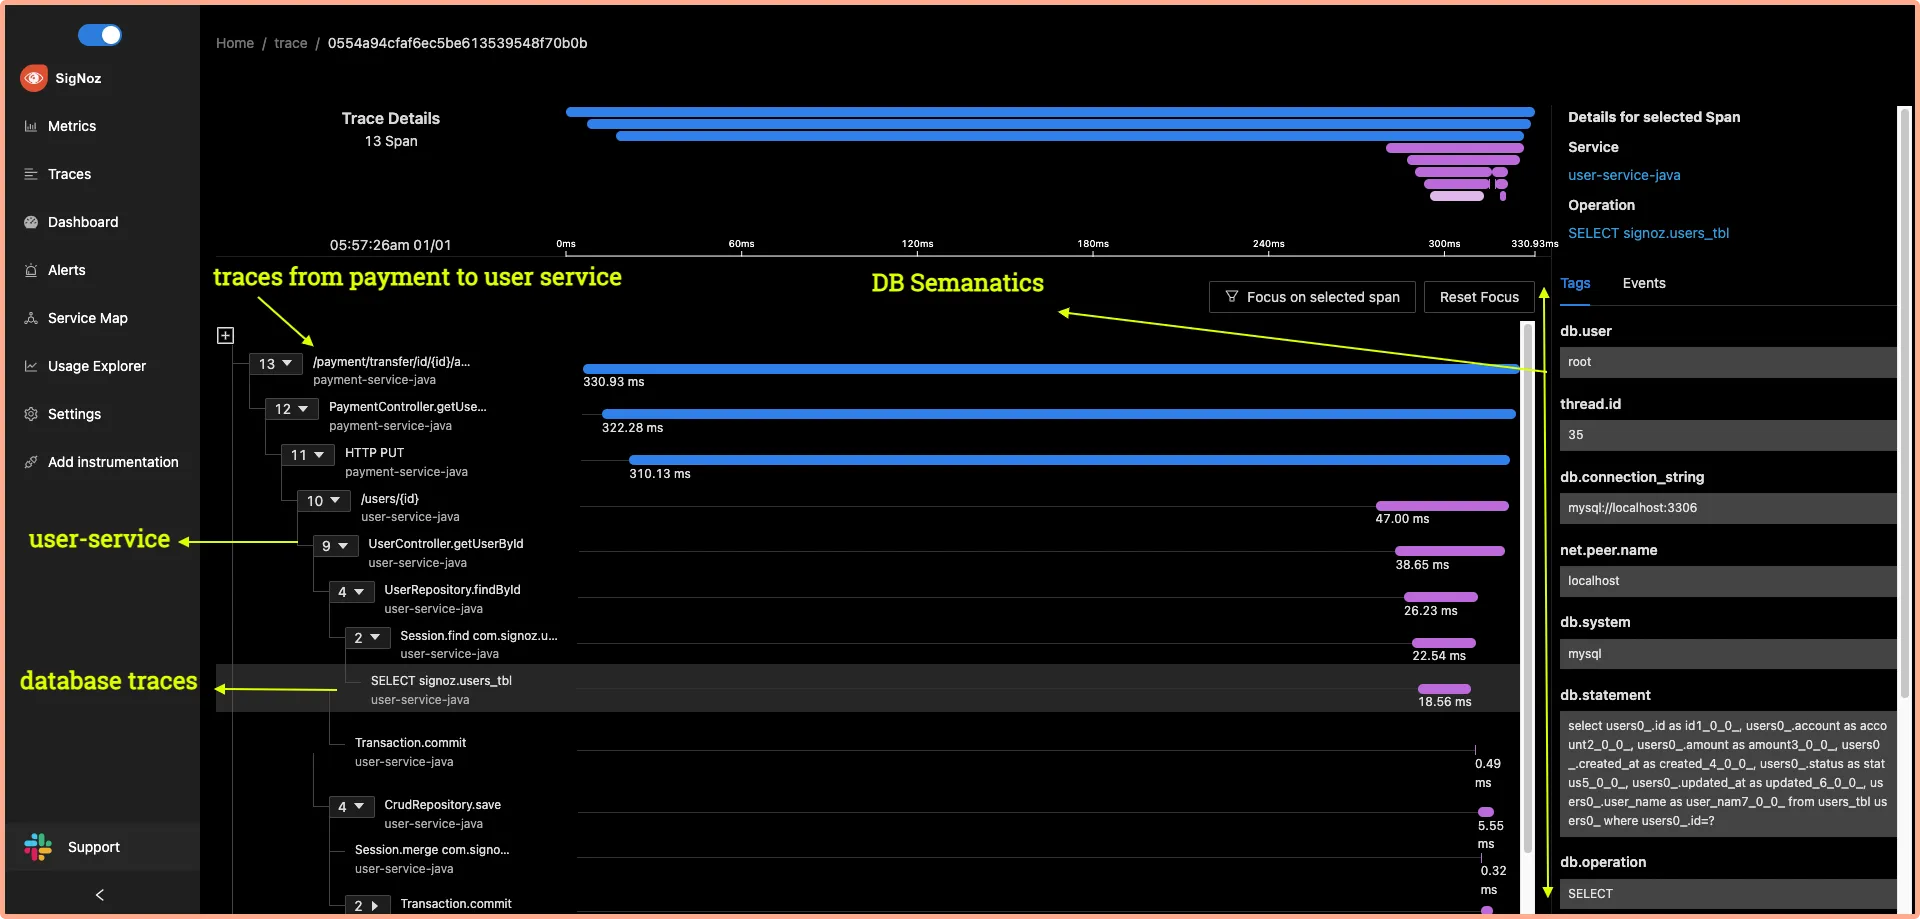Click the trace breadcrumb link
Viewport: 1920px width, 919px height.
point(291,43)
